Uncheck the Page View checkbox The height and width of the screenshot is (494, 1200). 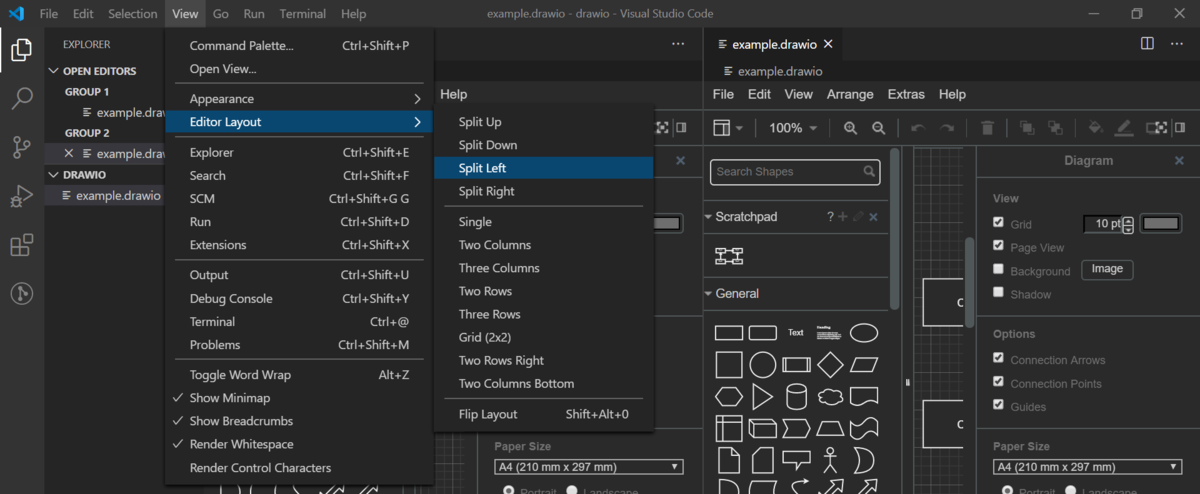click(x=998, y=245)
